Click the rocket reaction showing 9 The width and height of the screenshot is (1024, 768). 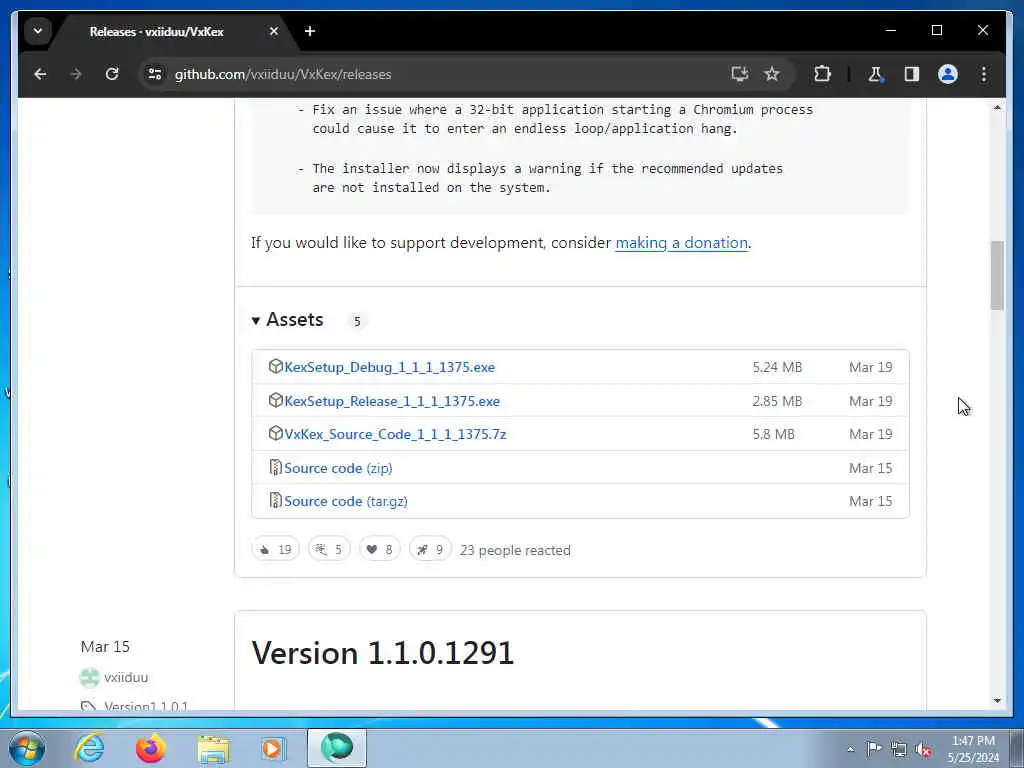click(430, 549)
